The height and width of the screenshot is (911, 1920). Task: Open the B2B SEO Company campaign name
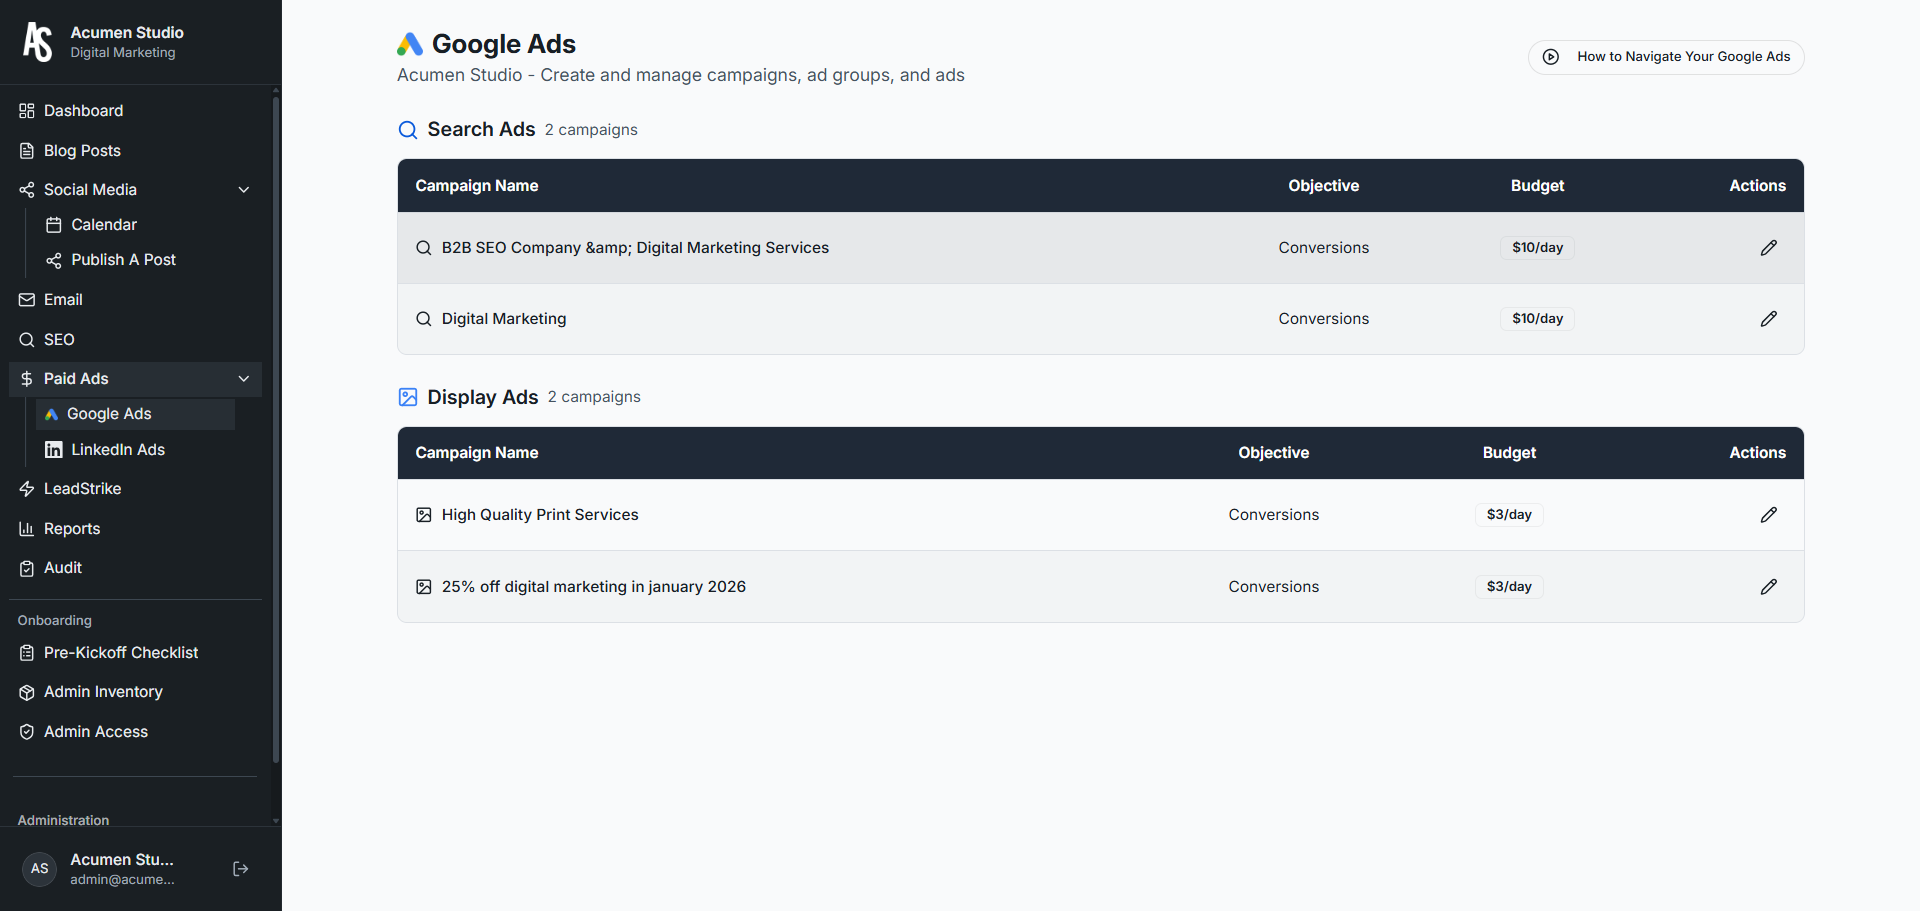coord(635,248)
